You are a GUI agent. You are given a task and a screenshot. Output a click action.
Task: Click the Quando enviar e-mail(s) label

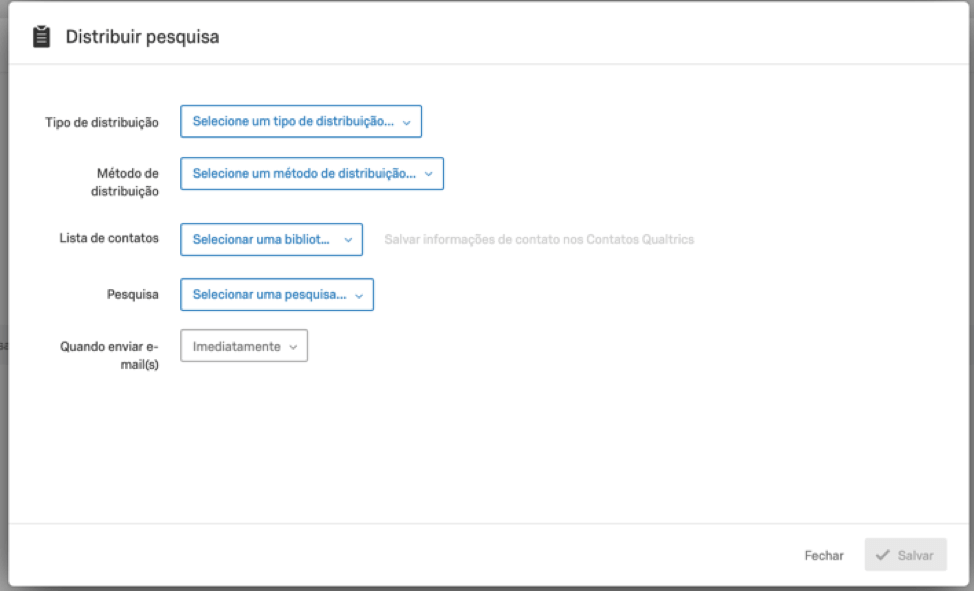point(110,354)
